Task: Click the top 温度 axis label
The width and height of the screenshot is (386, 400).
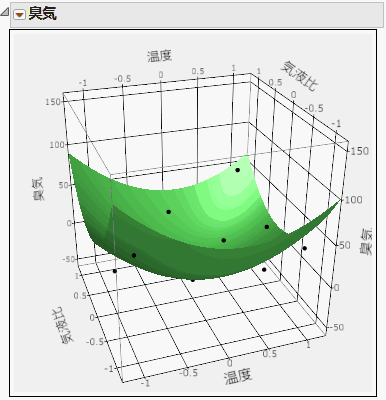Action: pyautogui.click(x=159, y=56)
